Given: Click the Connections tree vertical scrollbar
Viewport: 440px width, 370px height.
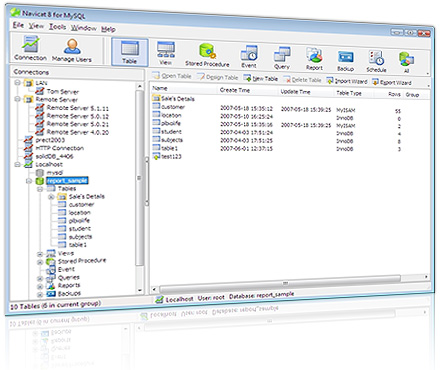Looking at the screenshot, I should click(140, 177).
